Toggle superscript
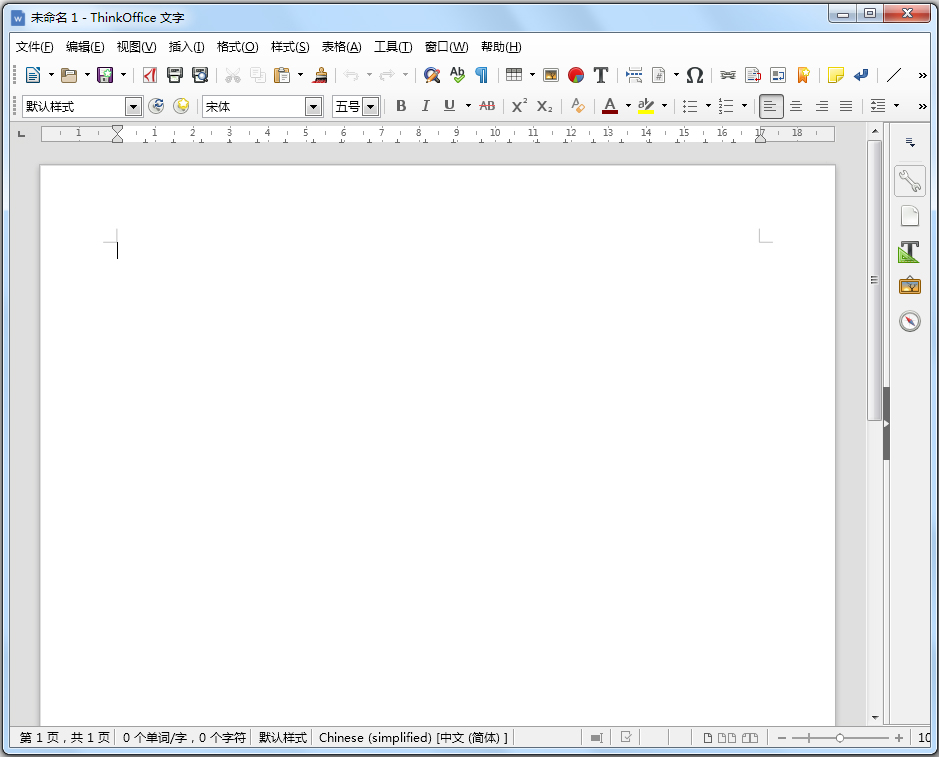 click(x=519, y=106)
